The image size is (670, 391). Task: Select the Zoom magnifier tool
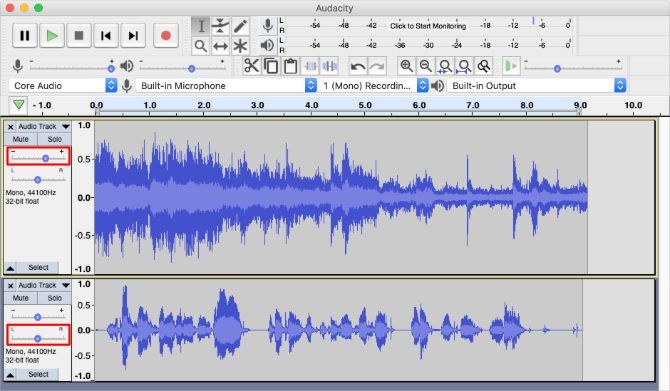click(x=200, y=46)
